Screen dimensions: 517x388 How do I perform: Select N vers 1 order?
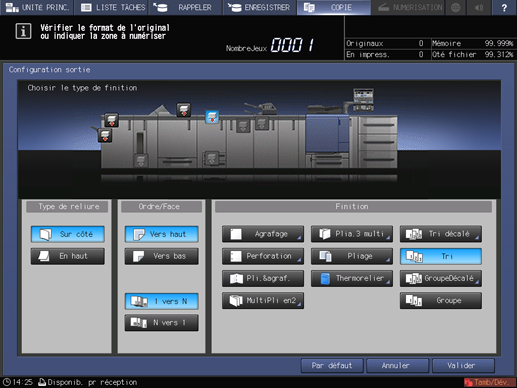coord(162,323)
